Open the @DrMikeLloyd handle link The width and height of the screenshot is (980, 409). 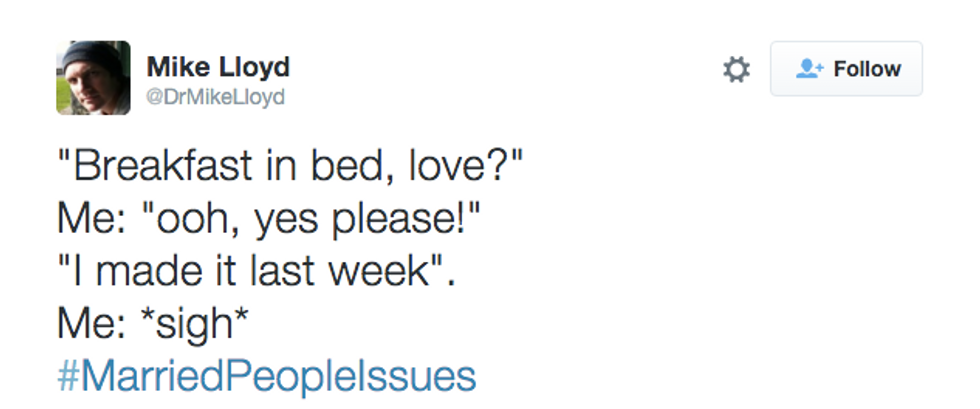tap(216, 97)
